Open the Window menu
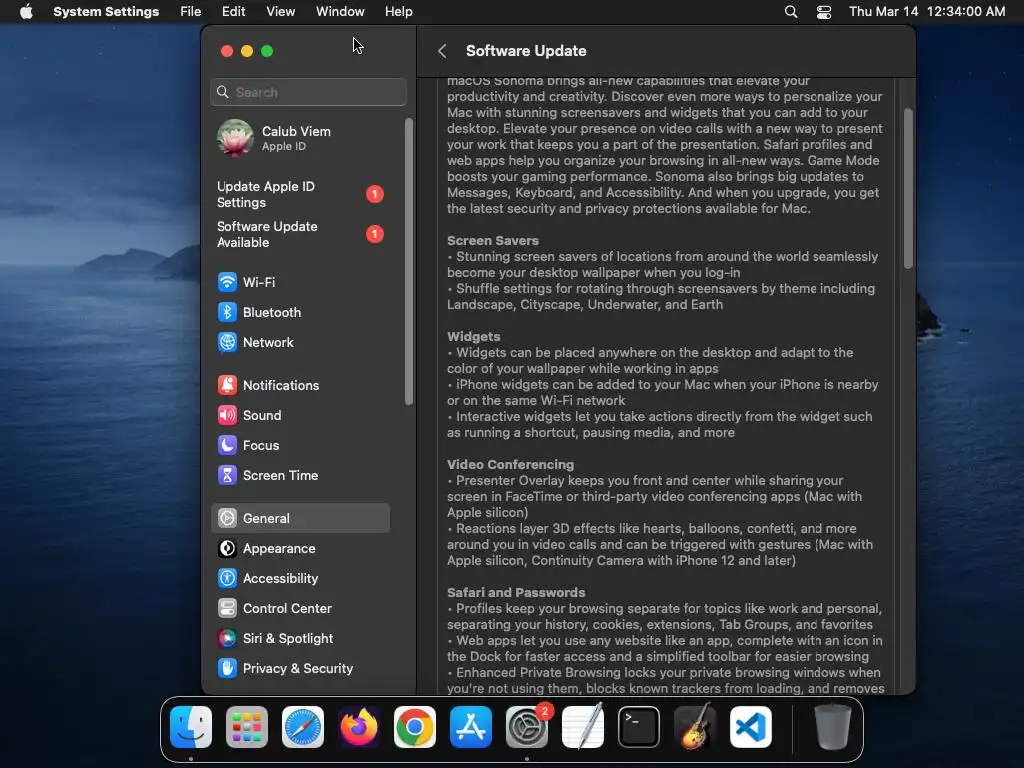1024x768 pixels. coord(340,12)
